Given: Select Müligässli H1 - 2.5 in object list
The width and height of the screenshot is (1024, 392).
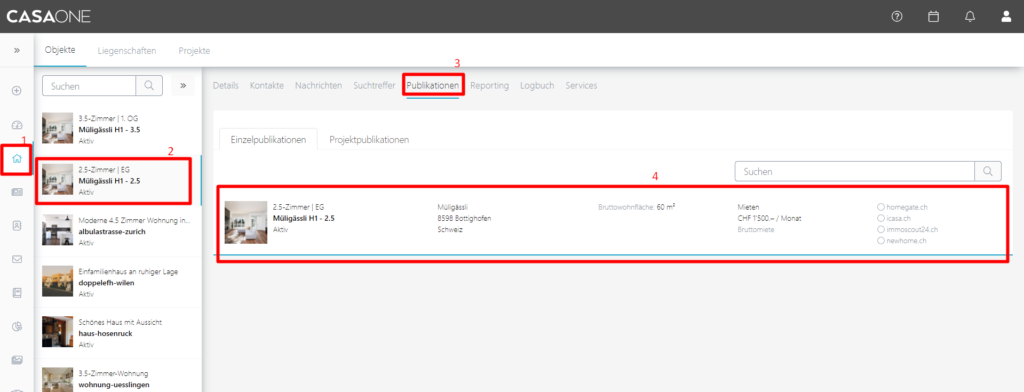Looking at the screenshot, I should (x=118, y=180).
